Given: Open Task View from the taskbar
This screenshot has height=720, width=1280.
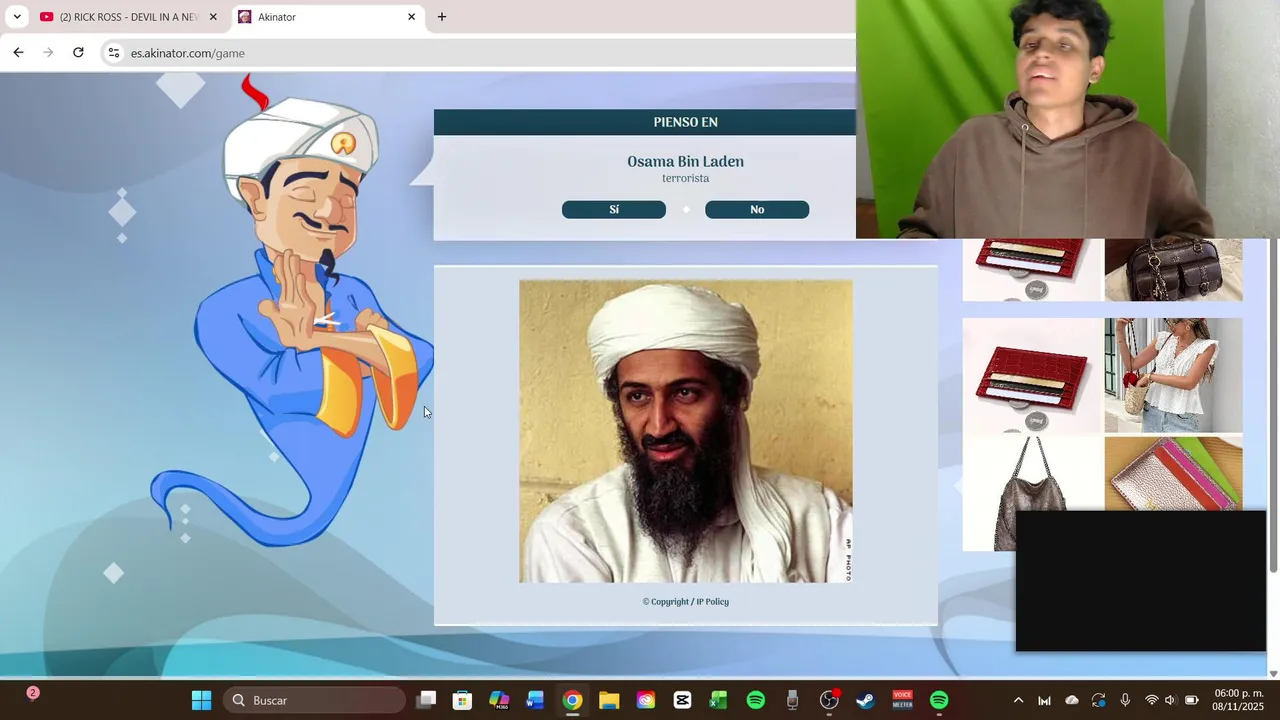Looking at the screenshot, I should [427, 700].
